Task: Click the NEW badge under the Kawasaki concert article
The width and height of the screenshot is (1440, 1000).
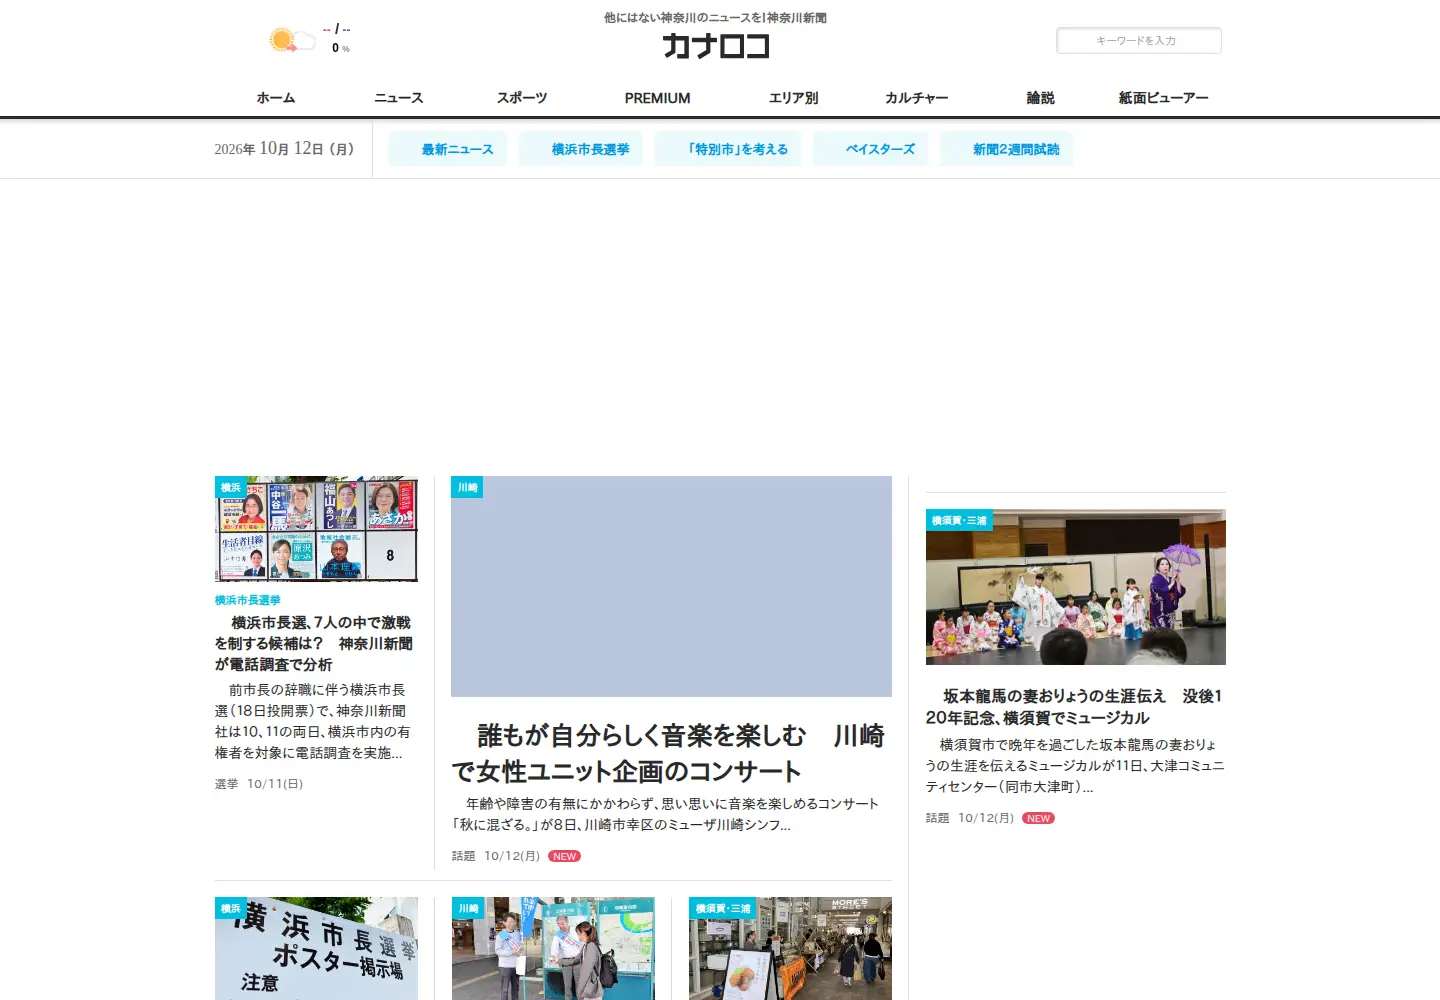Action: coord(565,856)
